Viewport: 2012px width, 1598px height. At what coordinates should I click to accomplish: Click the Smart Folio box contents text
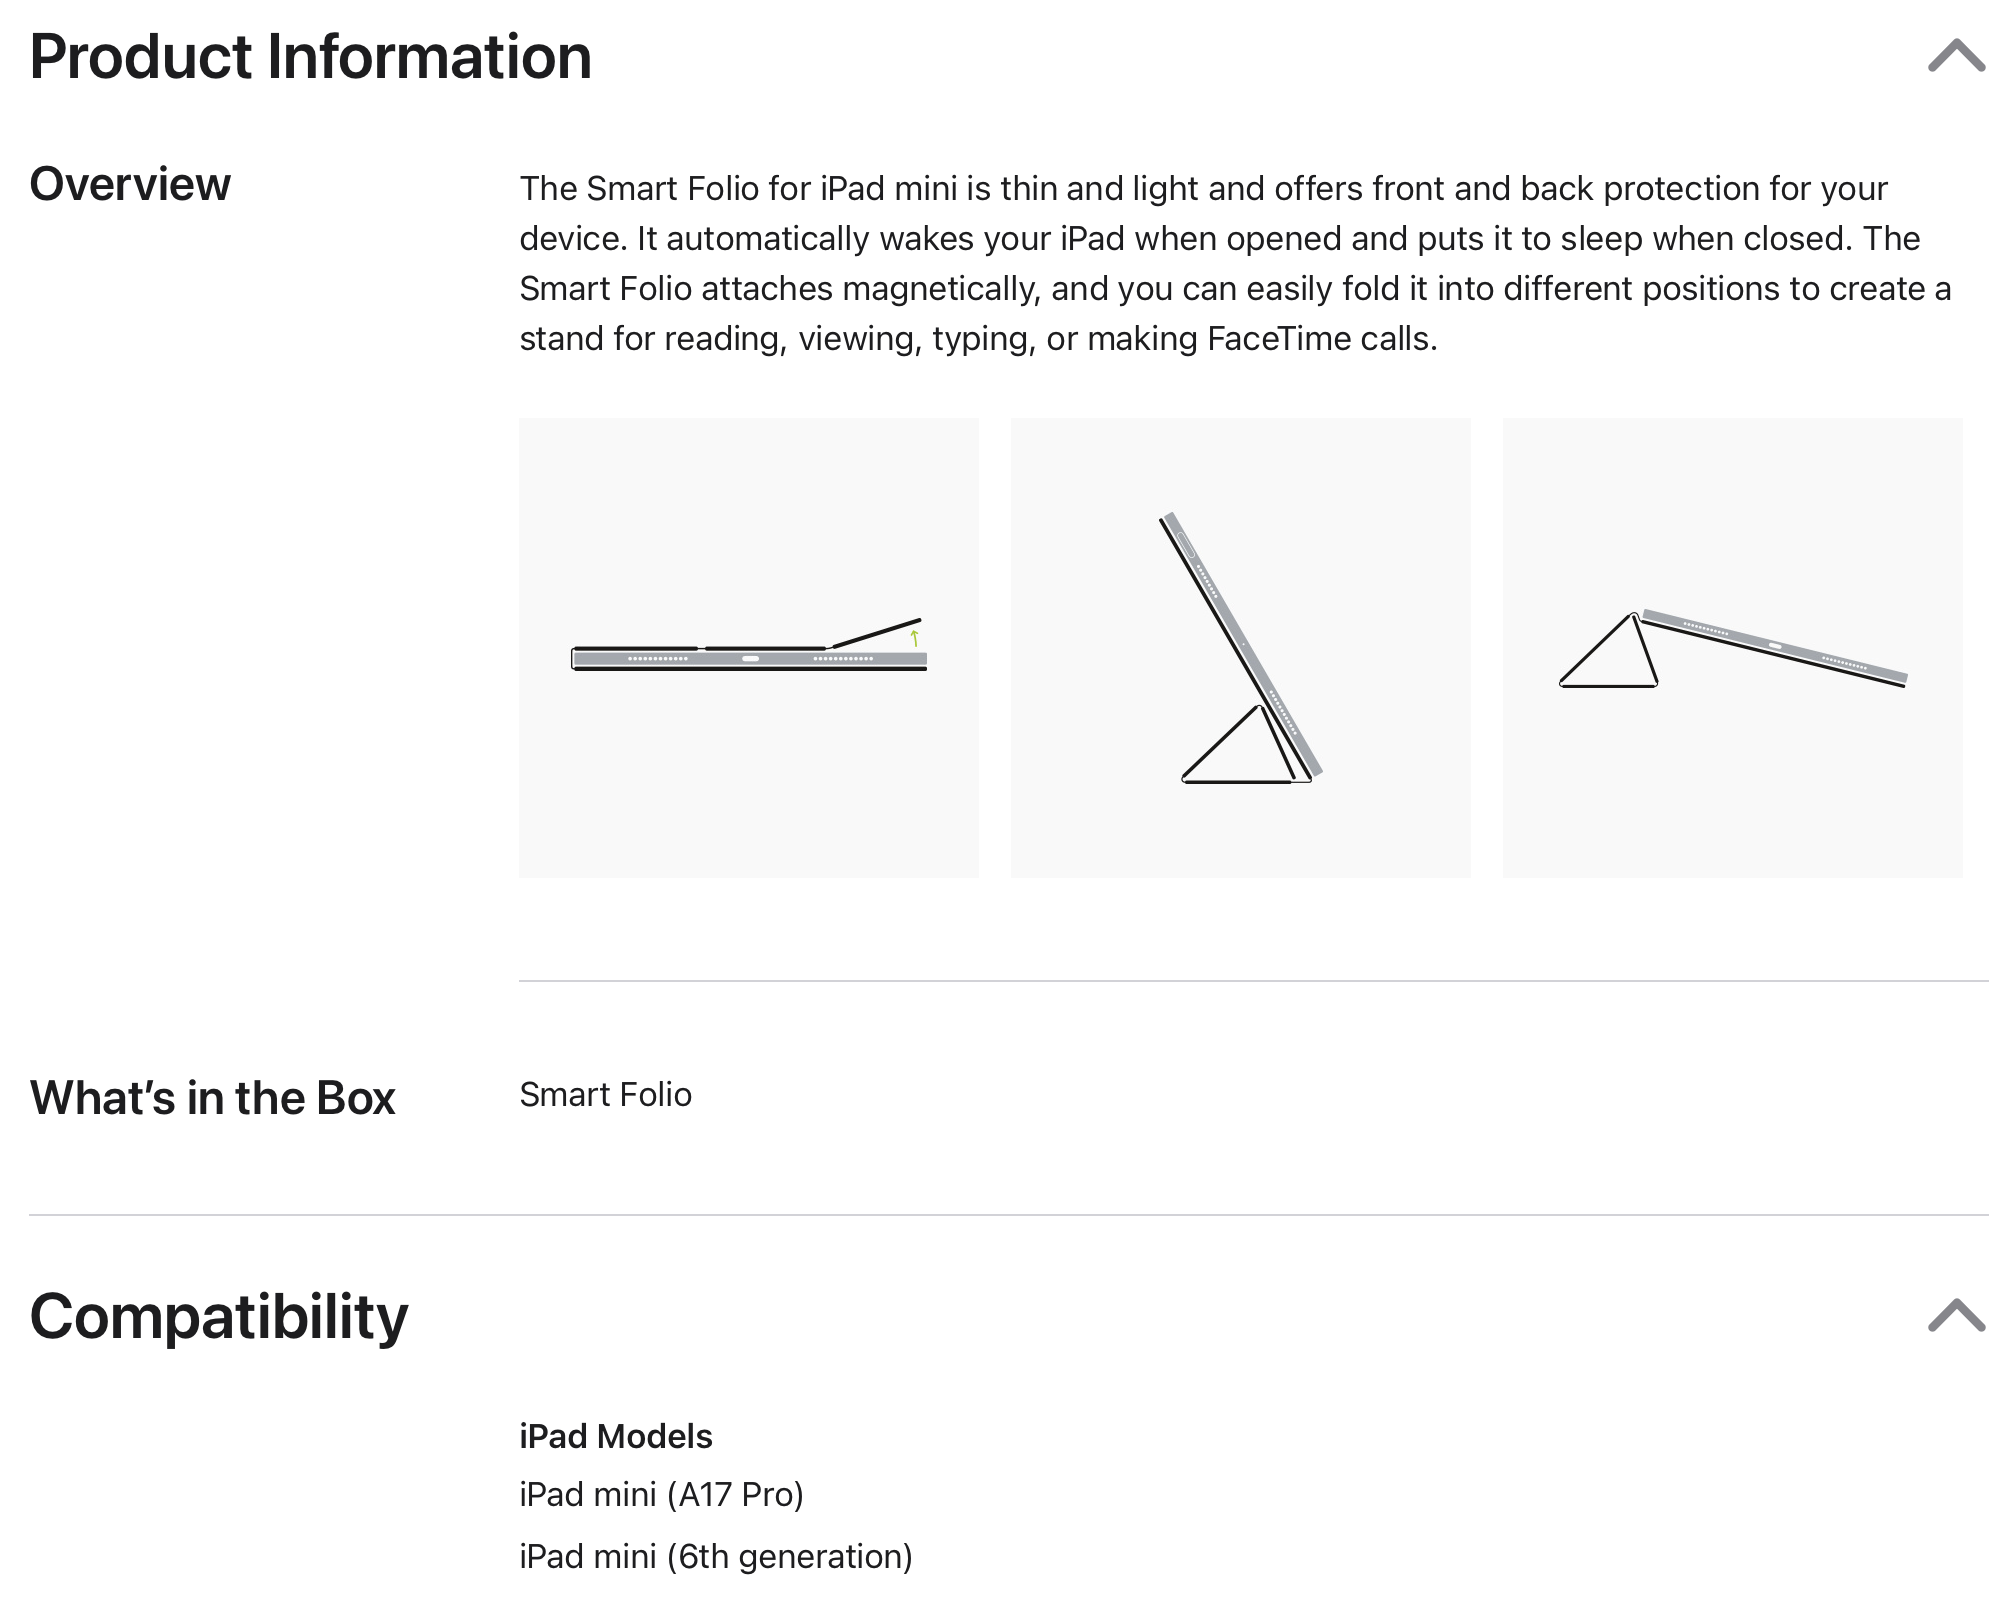tap(605, 1095)
